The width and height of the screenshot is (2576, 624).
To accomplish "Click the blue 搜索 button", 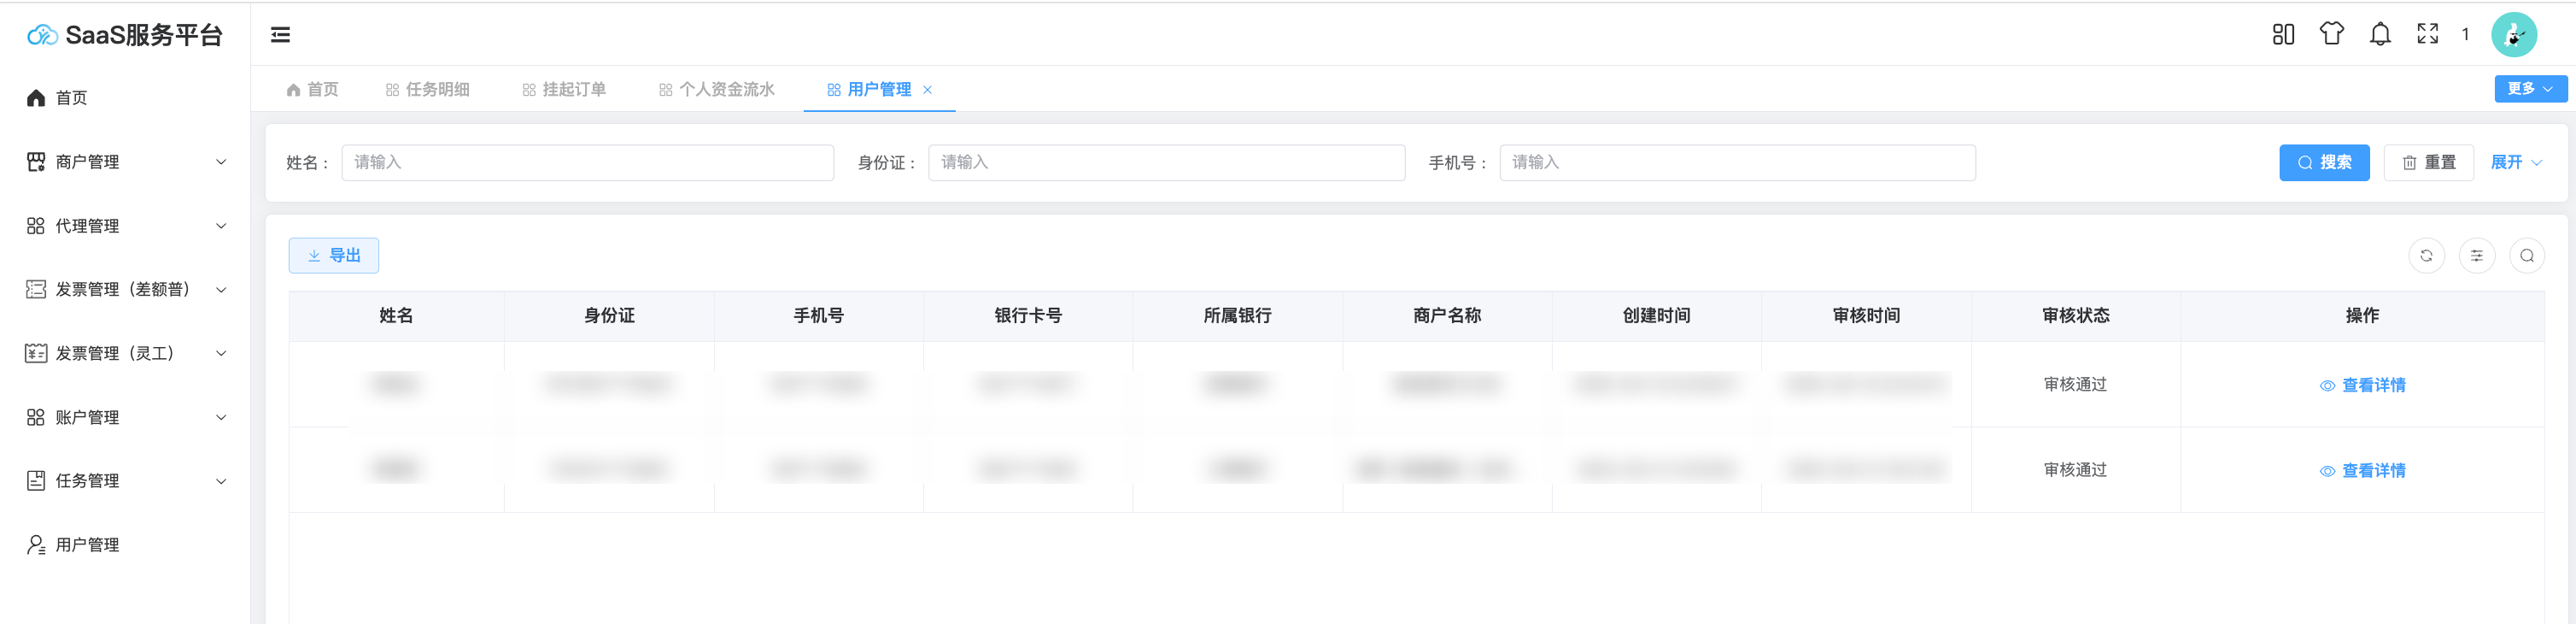I will [2323, 162].
